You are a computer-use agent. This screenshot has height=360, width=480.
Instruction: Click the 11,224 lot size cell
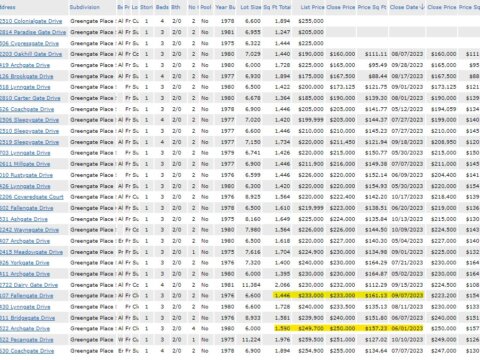pos(250,340)
